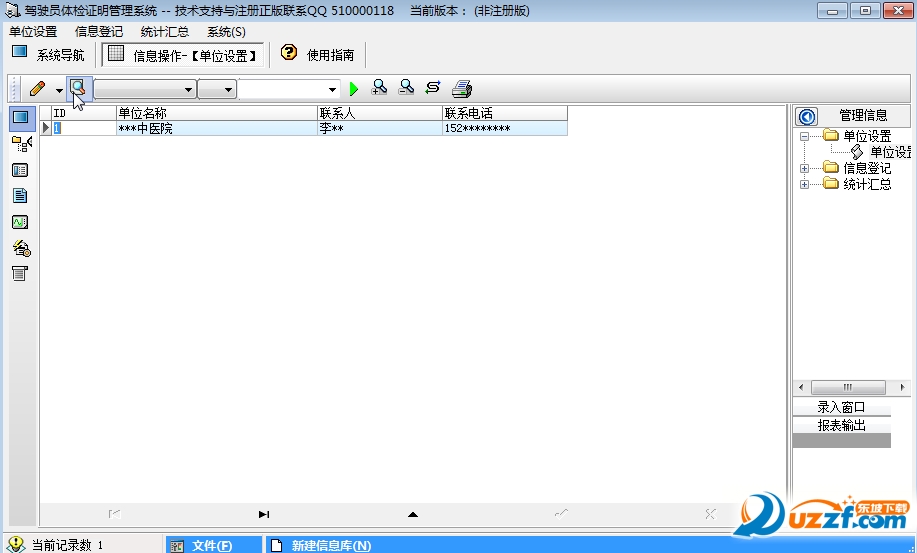Select the ***中医院 row cell
This screenshot has height=553, width=917.
[x=215, y=129]
